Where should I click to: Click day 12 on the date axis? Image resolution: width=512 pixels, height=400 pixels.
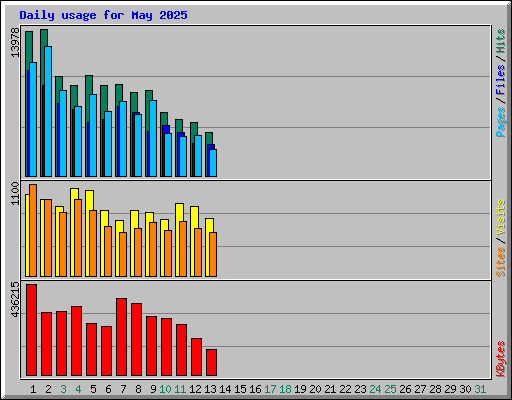tap(195, 389)
